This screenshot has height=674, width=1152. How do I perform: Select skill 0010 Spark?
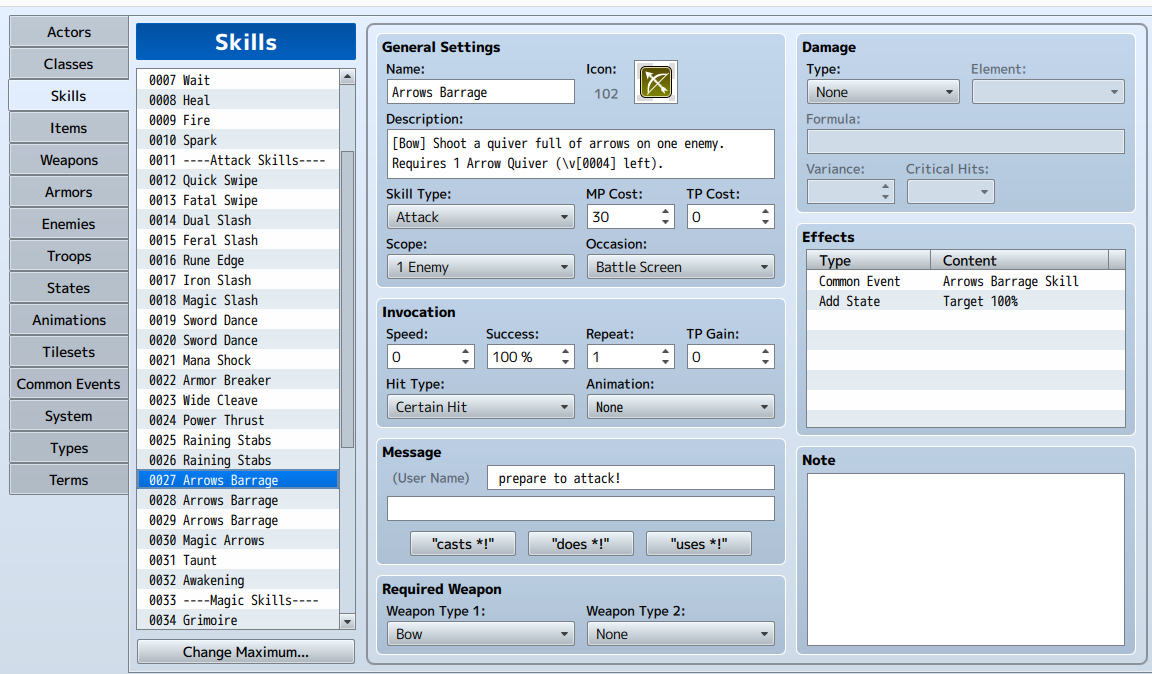(x=238, y=140)
